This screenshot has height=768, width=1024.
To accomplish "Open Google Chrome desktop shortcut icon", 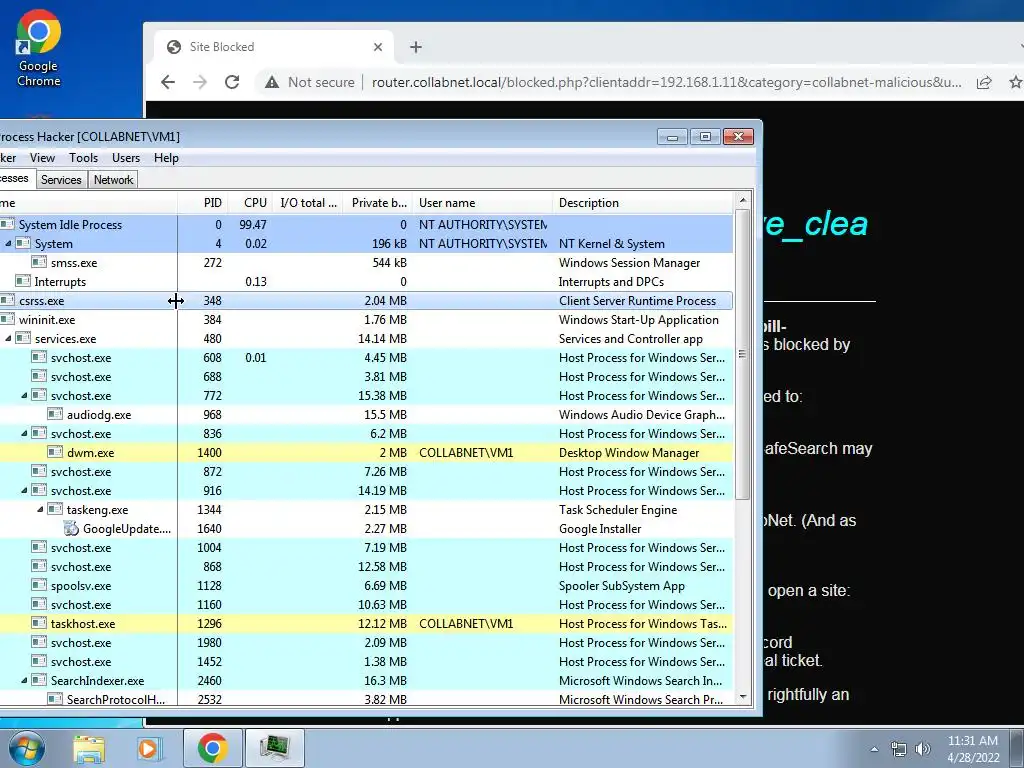I will pos(38,49).
